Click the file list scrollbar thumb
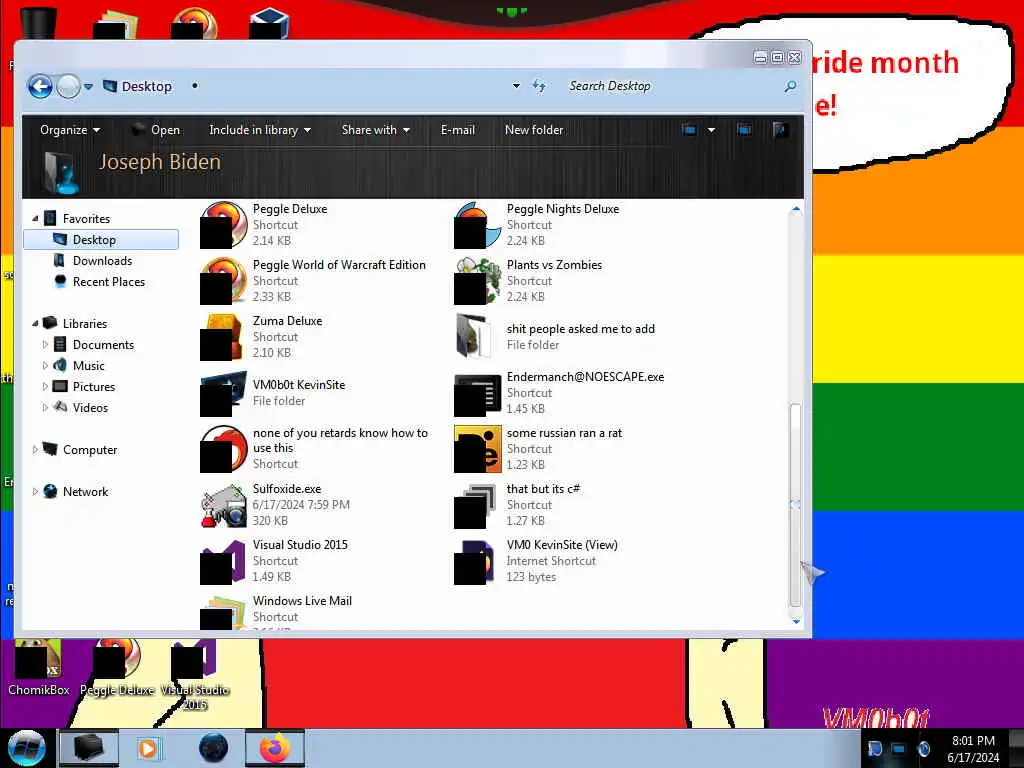Viewport: 1024px width, 768px height. [x=795, y=504]
